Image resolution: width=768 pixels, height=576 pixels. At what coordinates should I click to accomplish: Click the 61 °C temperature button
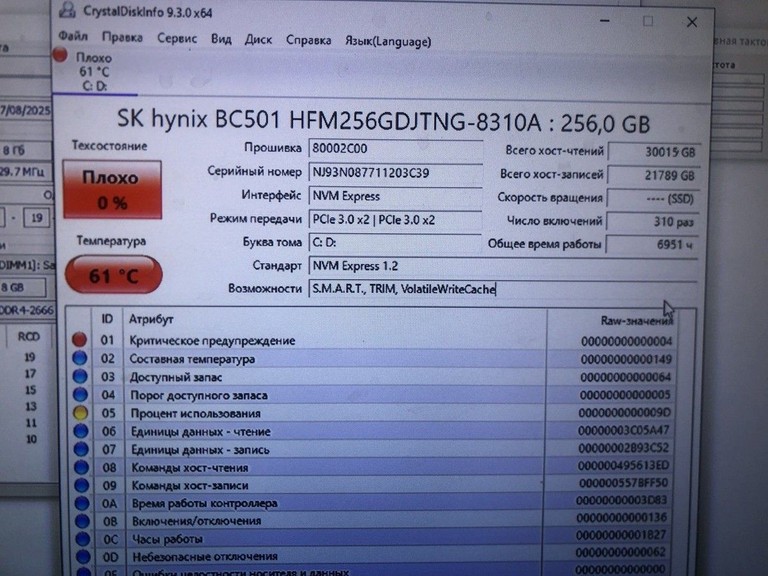(x=114, y=275)
